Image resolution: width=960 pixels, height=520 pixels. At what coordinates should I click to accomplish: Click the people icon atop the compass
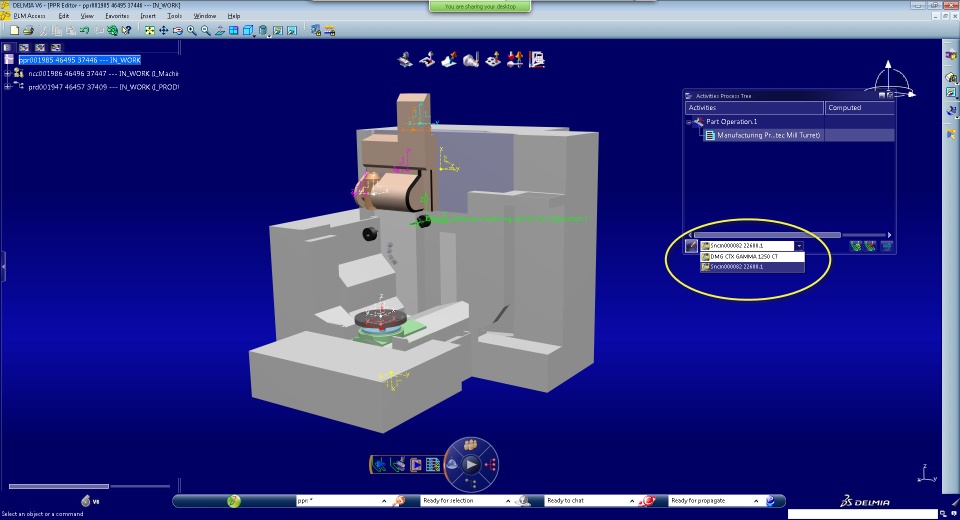tap(470, 445)
